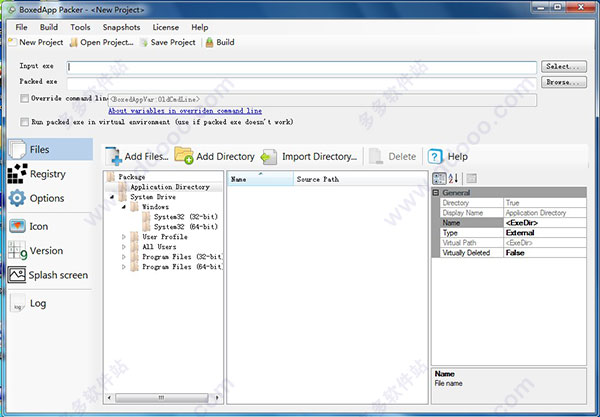Collapse the System Drive tree node
Viewport: 600px width, 417px height.
[x=112, y=197]
